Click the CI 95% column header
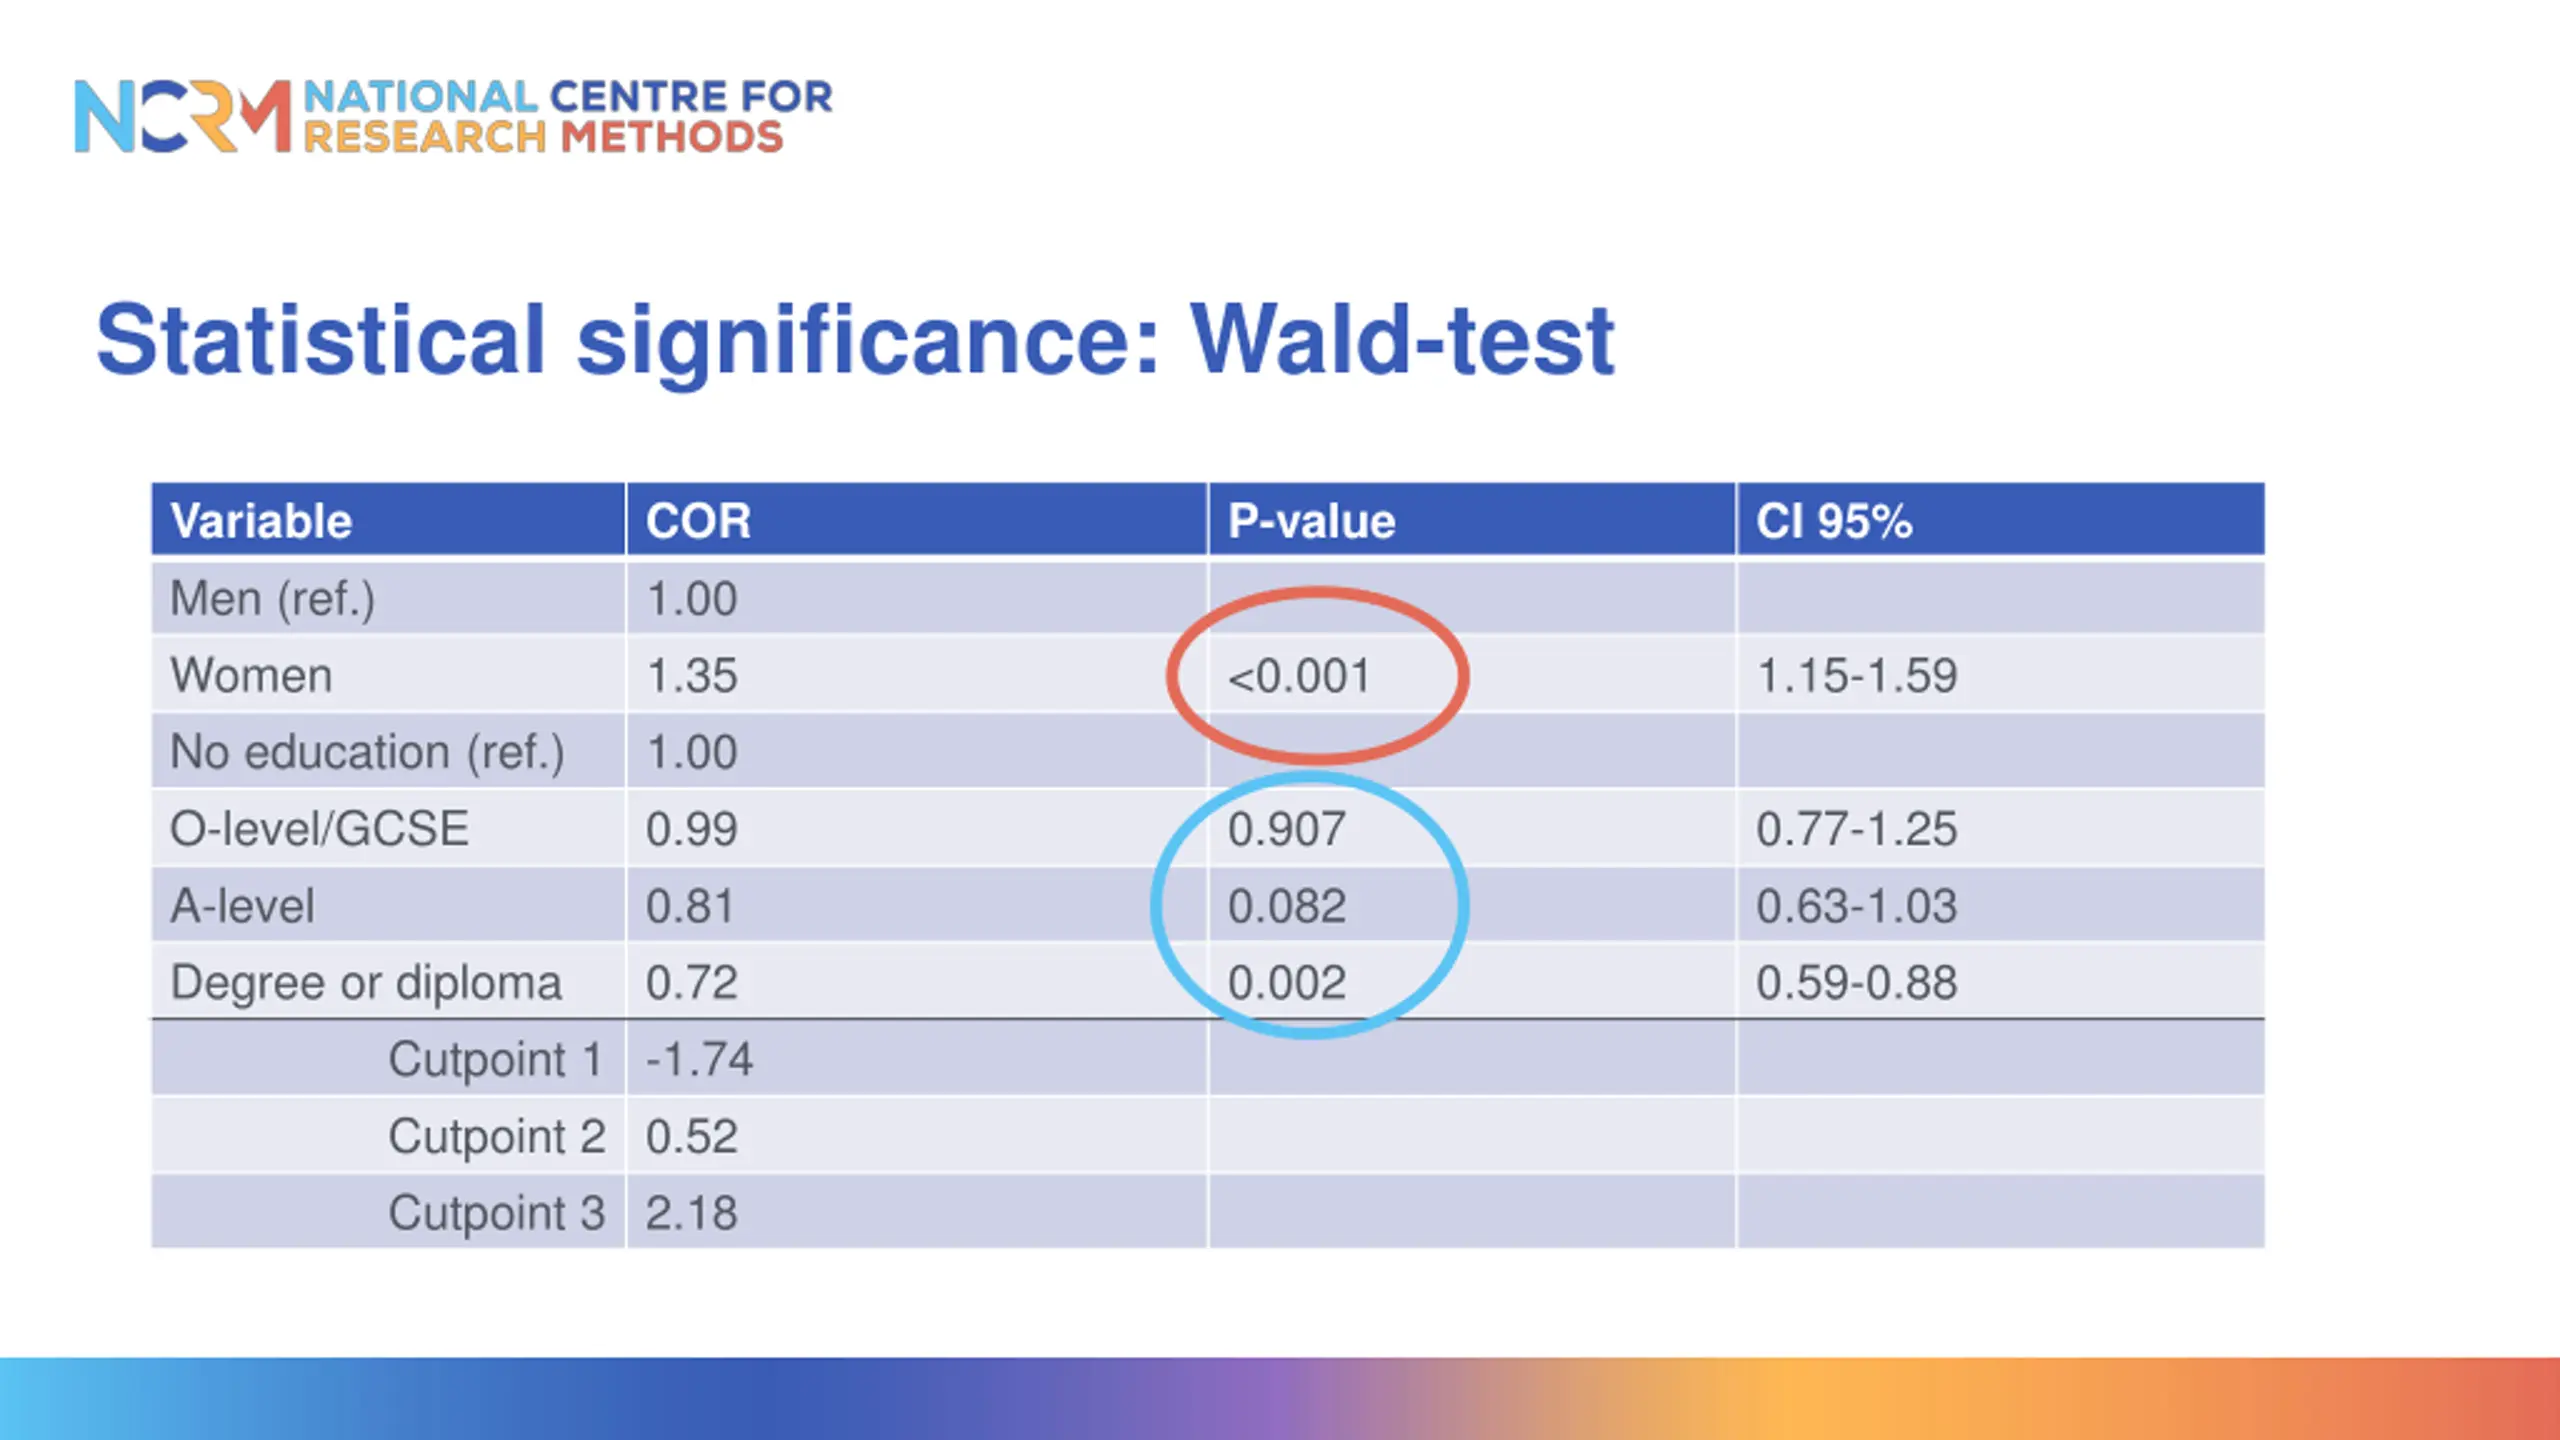2560x1440 pixels. point(1834,521)
